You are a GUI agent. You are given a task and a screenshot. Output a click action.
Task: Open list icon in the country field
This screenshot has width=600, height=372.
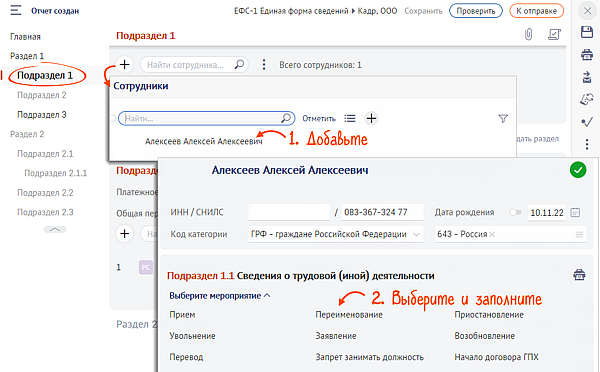pyautogui.click(x=579, y=234)
